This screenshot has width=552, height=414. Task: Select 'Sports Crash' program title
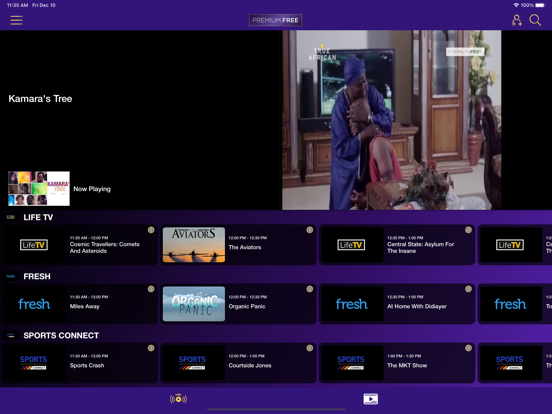pyautogui.click(x=87, y=366)
